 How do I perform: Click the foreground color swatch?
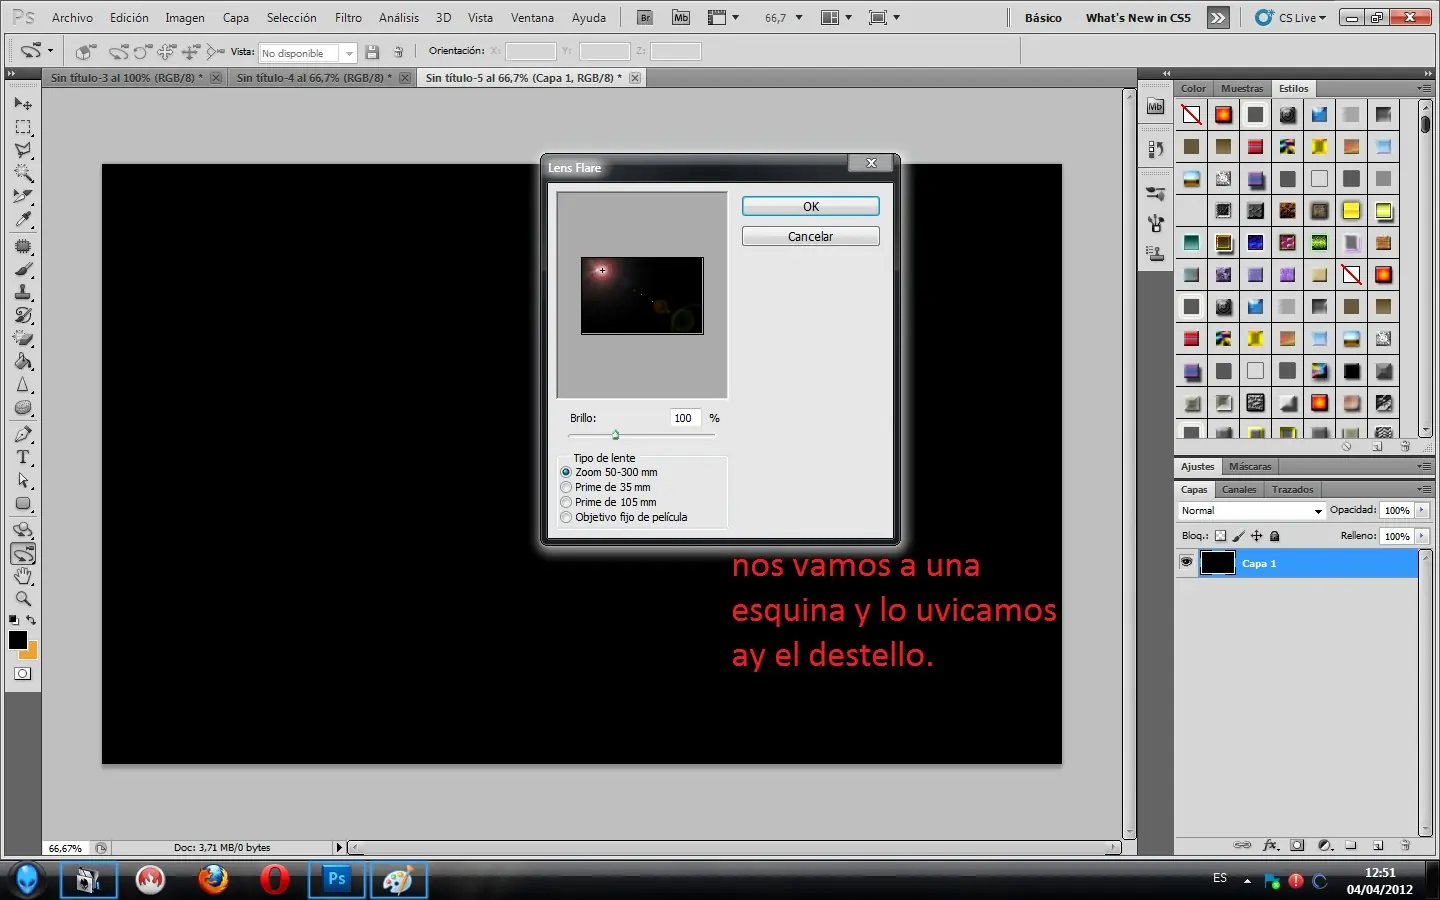pyautogui.click(x=18, y=640)
